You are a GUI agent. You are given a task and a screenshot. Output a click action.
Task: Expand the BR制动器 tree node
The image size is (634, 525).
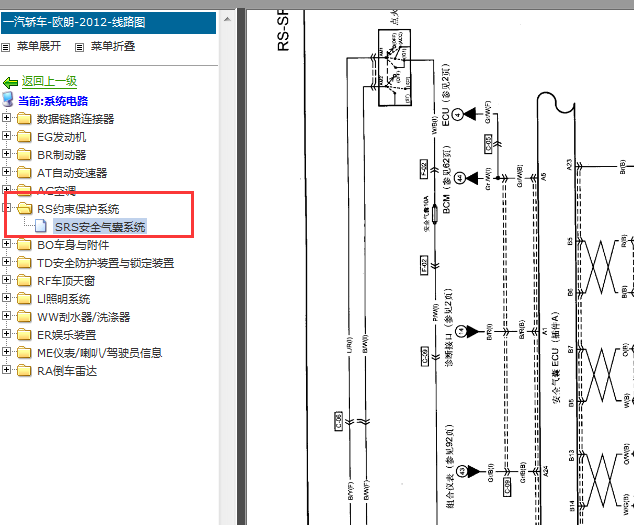pos(6,154)
